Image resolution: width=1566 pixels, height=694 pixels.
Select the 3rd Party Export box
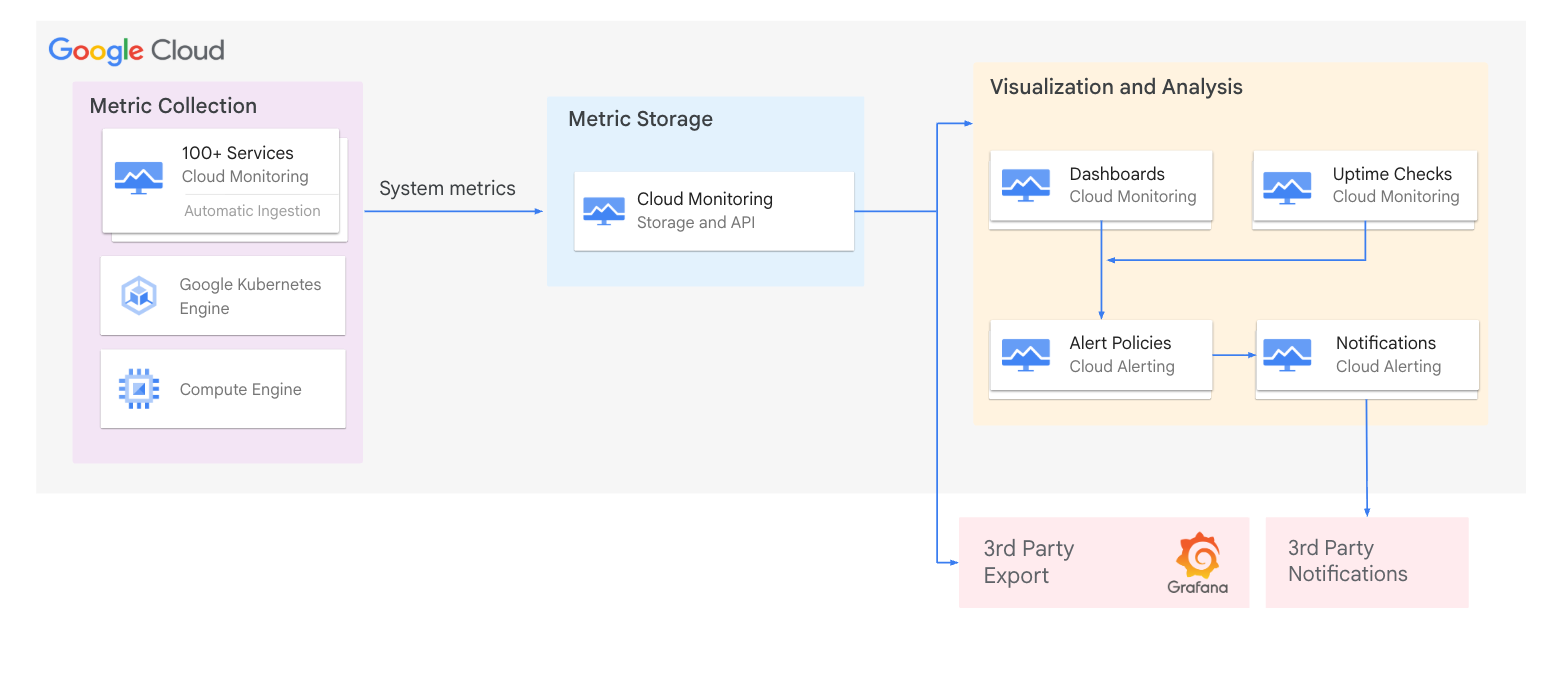[x=1104, y=562]
